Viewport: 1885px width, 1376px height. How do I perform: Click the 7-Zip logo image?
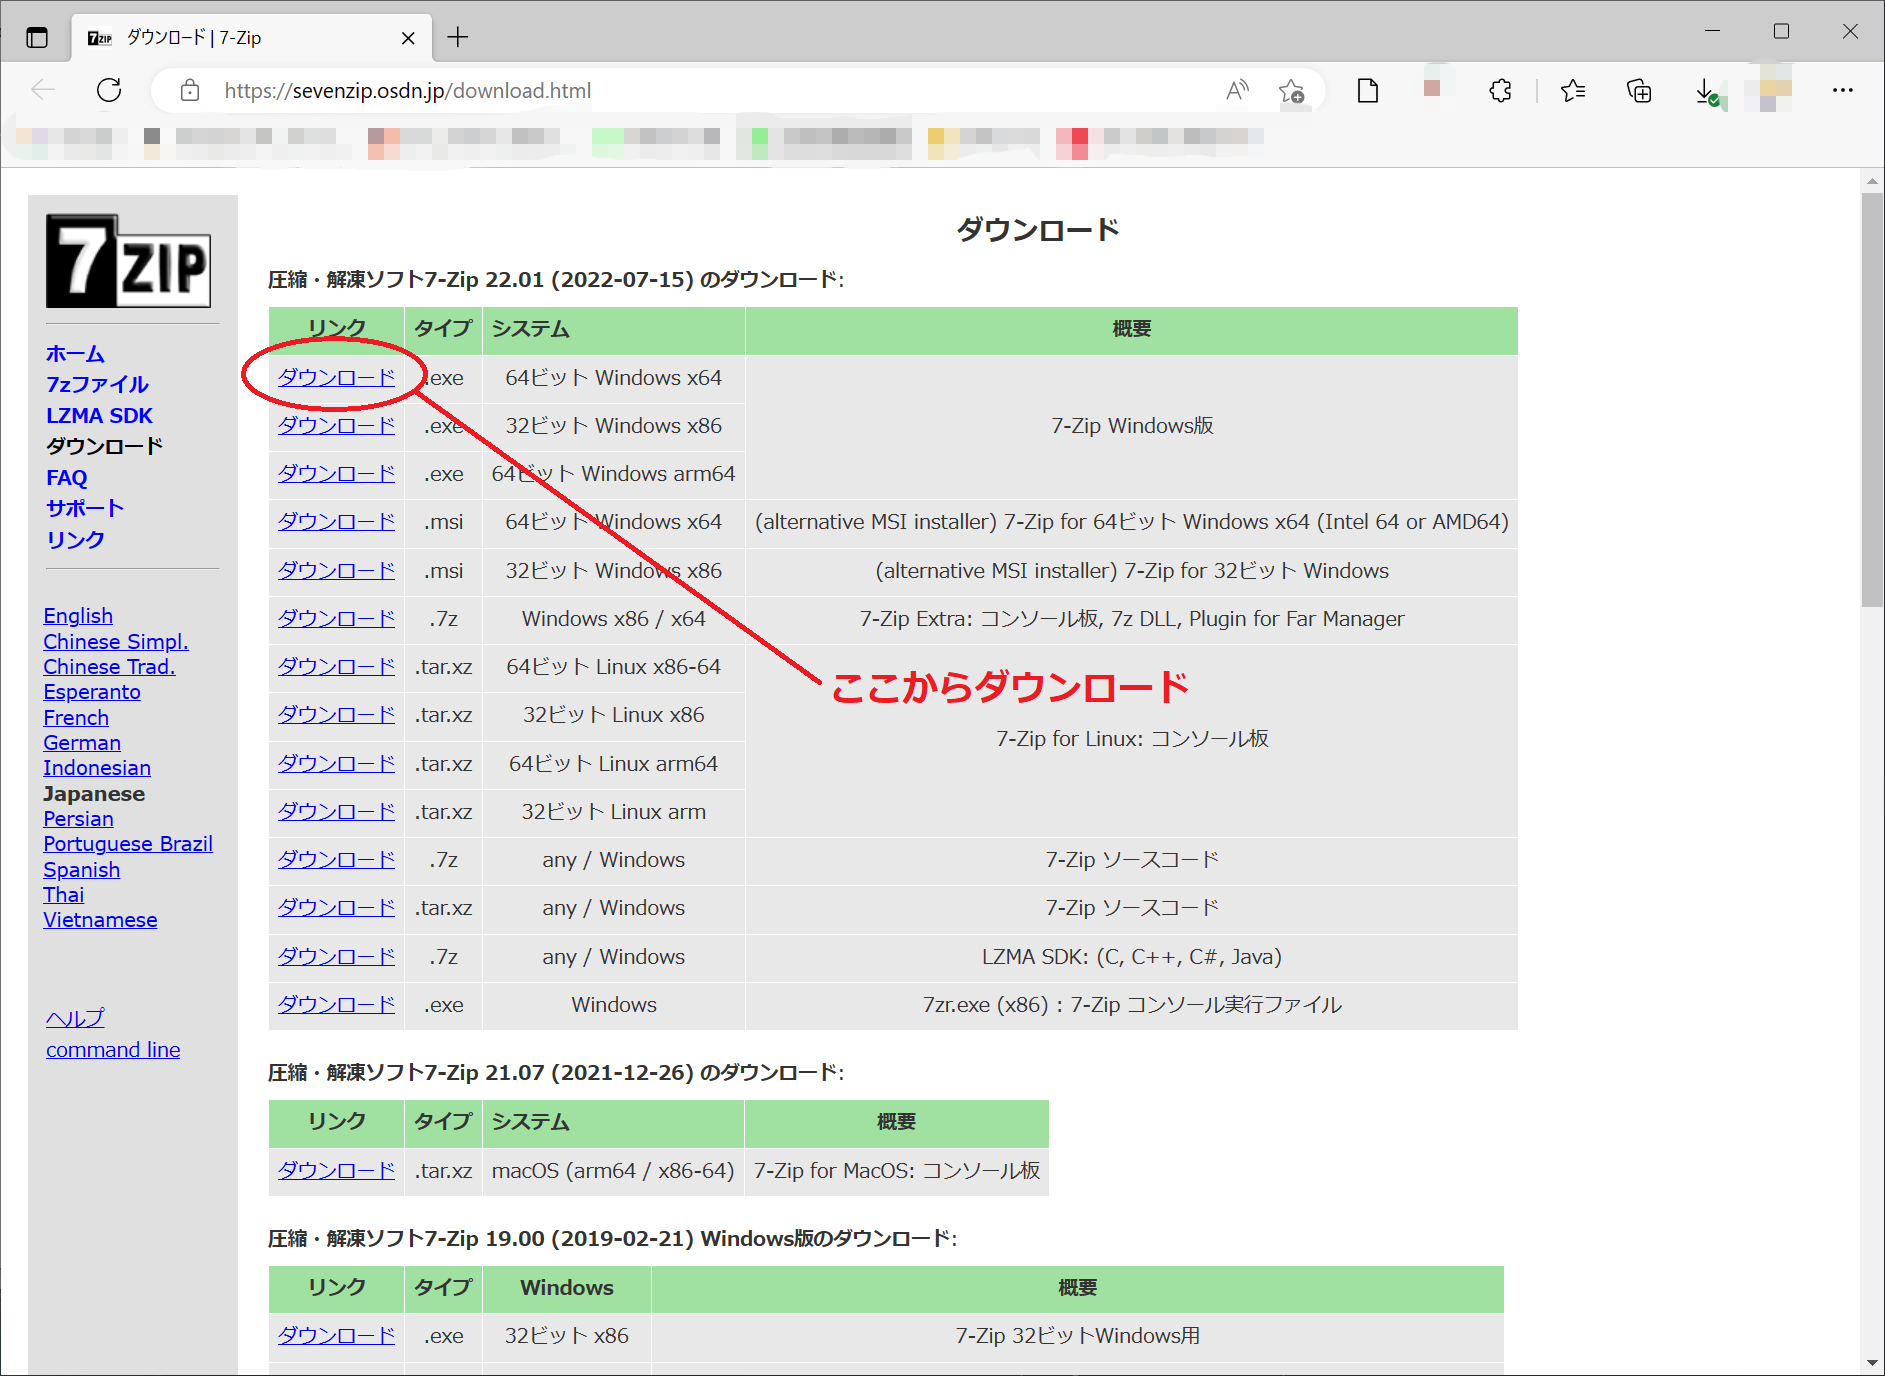click(x=128, y=261)
